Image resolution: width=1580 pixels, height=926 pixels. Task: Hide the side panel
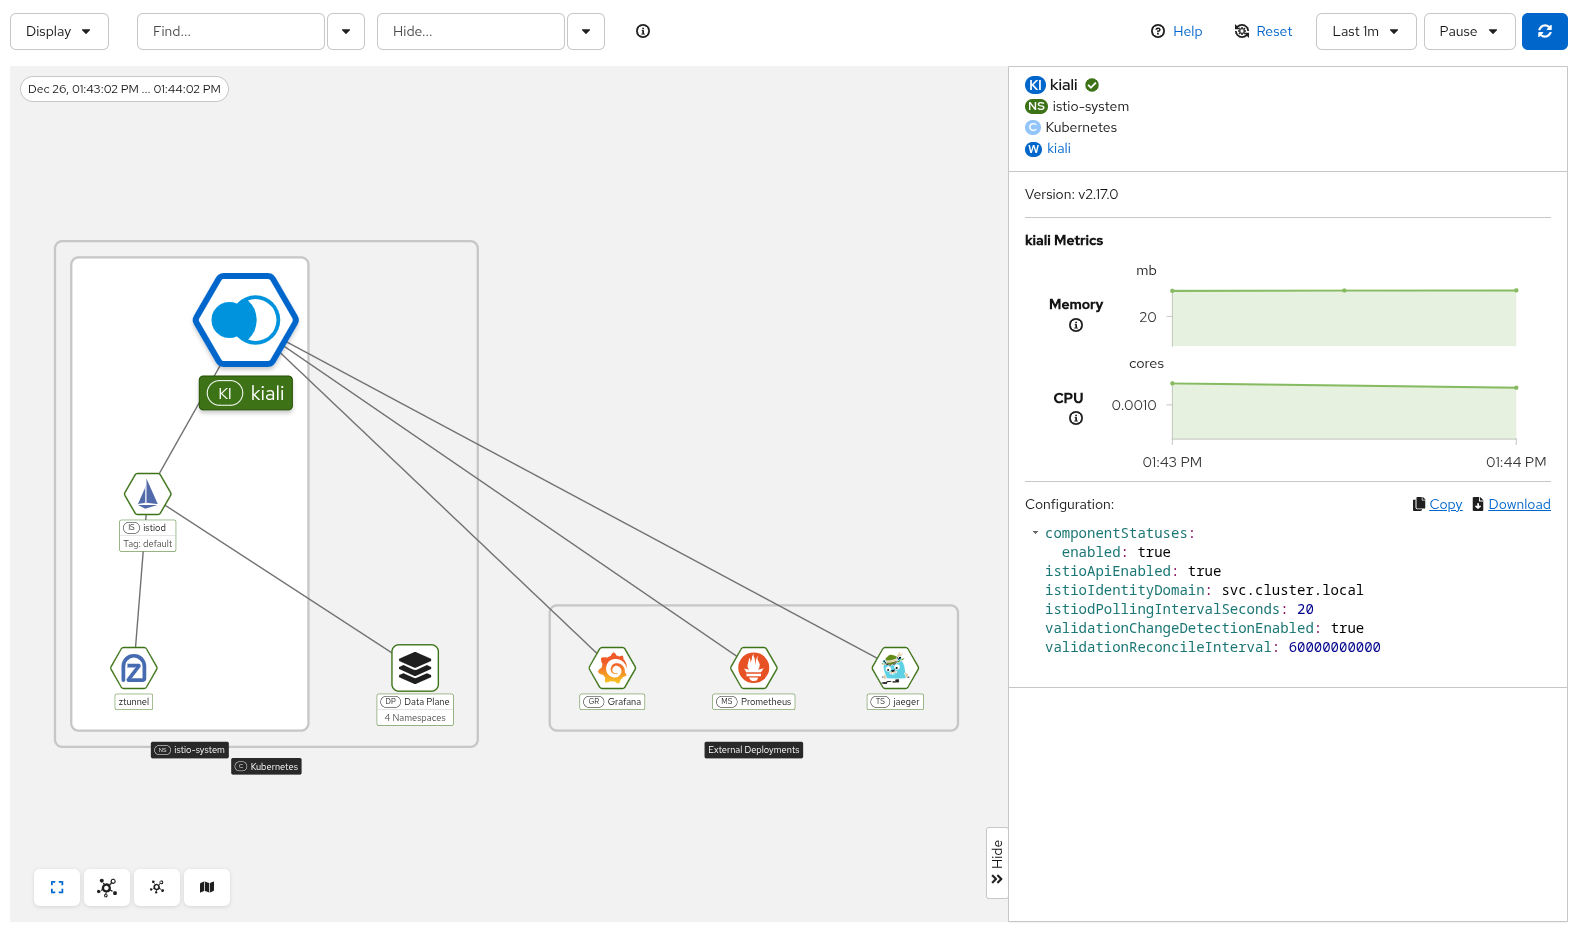(x=997, y=862)
